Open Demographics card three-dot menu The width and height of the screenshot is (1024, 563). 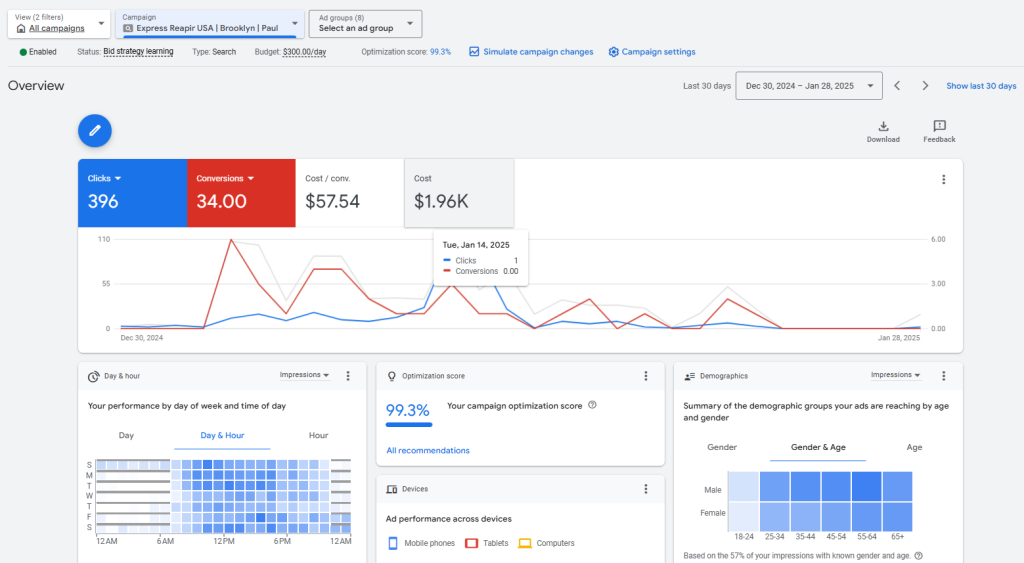(x=943, y=376)
